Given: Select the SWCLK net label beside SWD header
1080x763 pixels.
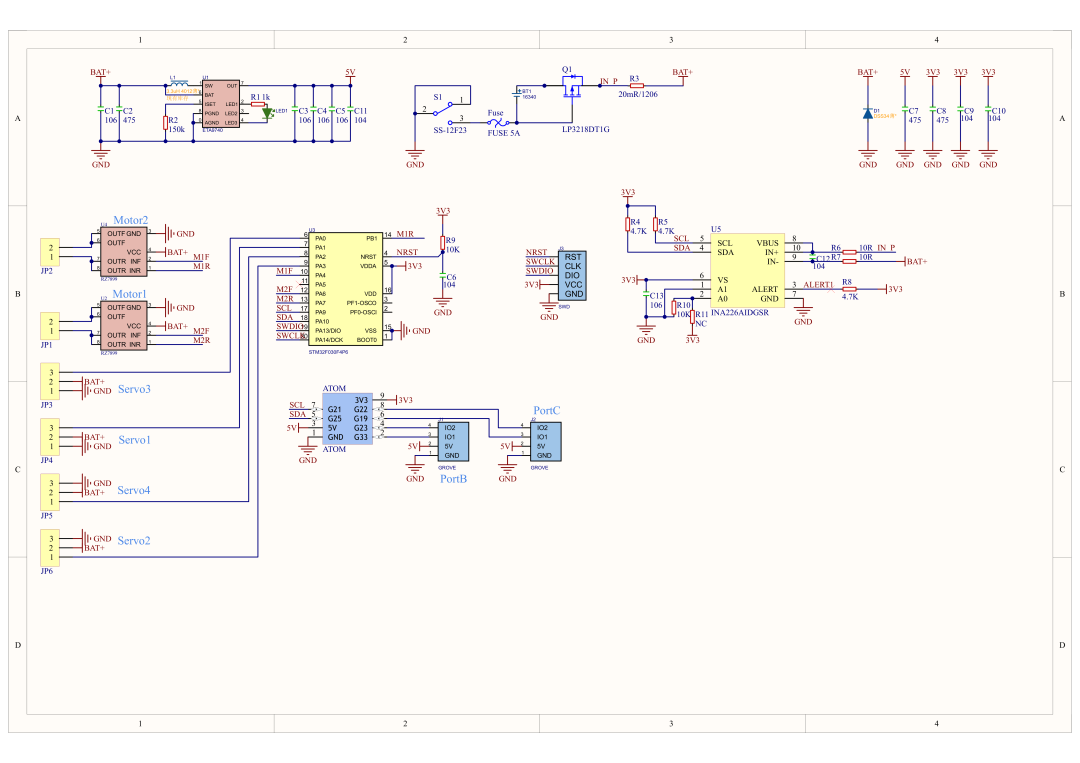Looking at the screenshot, I should click(540, 262).
